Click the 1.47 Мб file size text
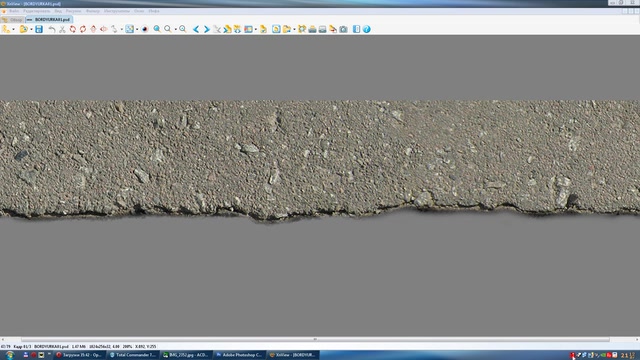Image resolution: width=640 pixels, height=360 pixels. tap(79, 347)
